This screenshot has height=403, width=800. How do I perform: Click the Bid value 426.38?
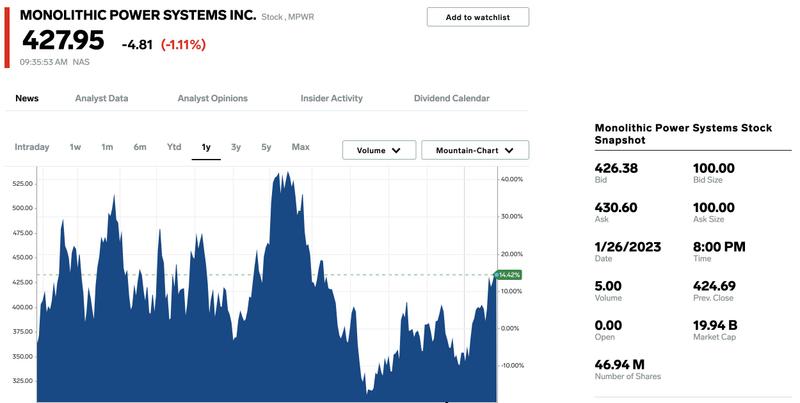(x=616, y=168)
